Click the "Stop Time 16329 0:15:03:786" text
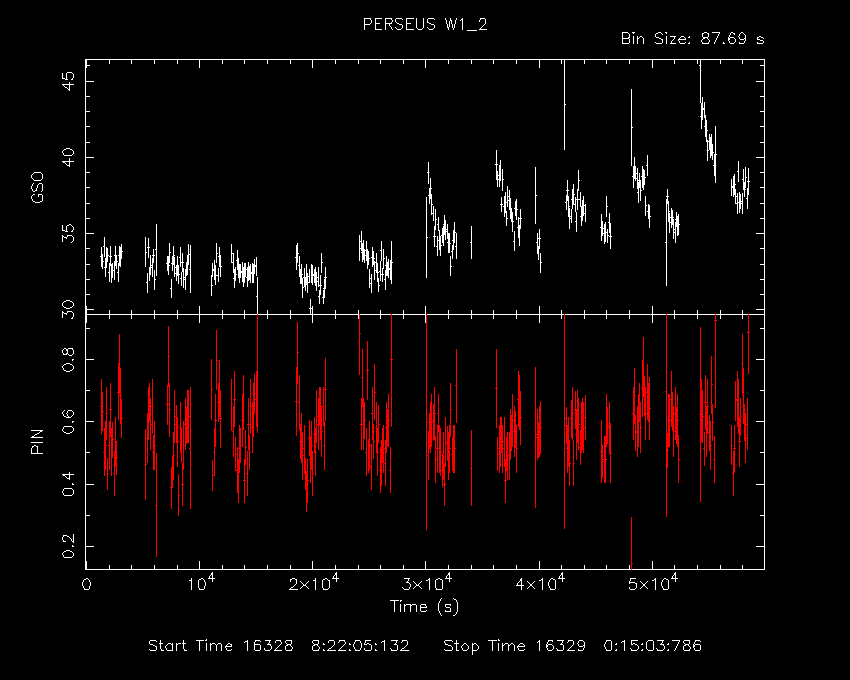 [572, 646]
